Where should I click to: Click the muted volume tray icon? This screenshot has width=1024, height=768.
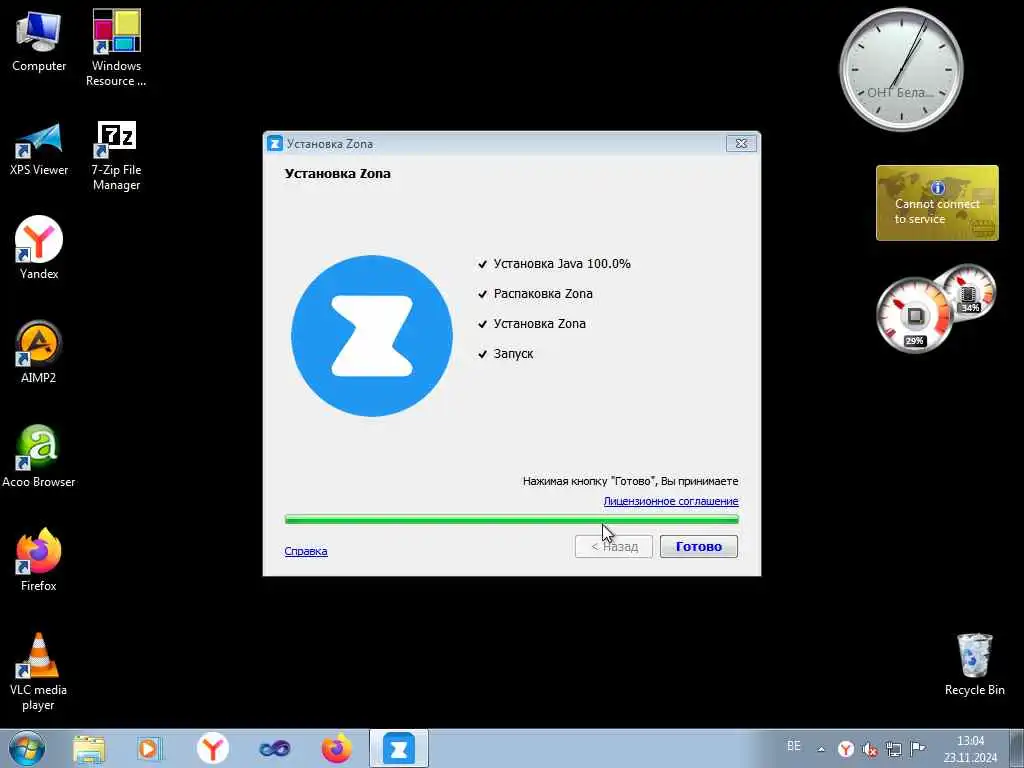pyautogui.click(x=869, y=749)
